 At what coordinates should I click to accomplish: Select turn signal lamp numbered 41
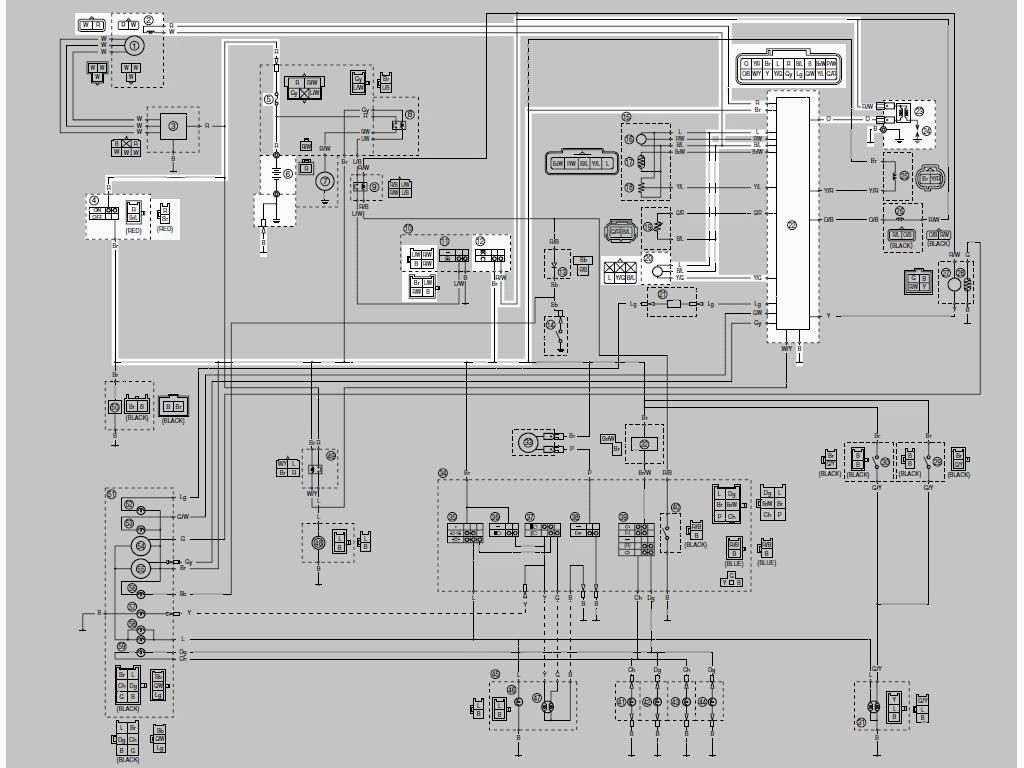pos(632,702)
